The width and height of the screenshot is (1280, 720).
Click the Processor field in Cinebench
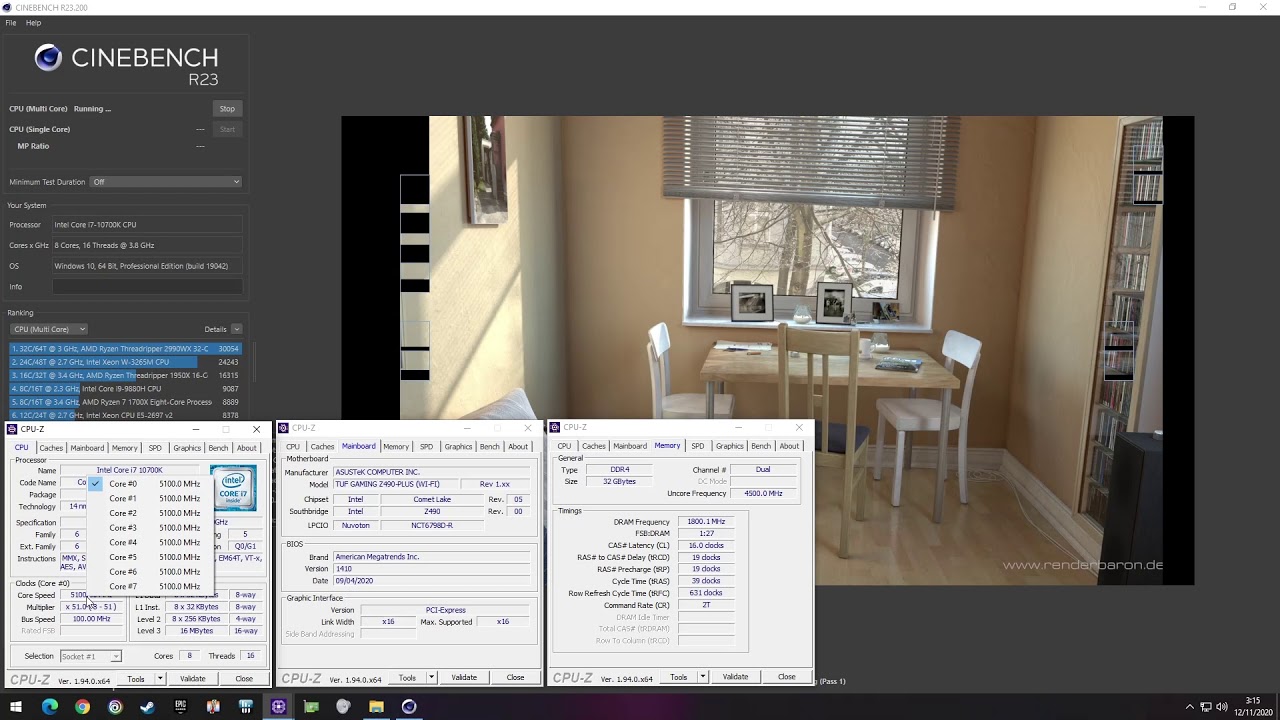coord(147,225)
